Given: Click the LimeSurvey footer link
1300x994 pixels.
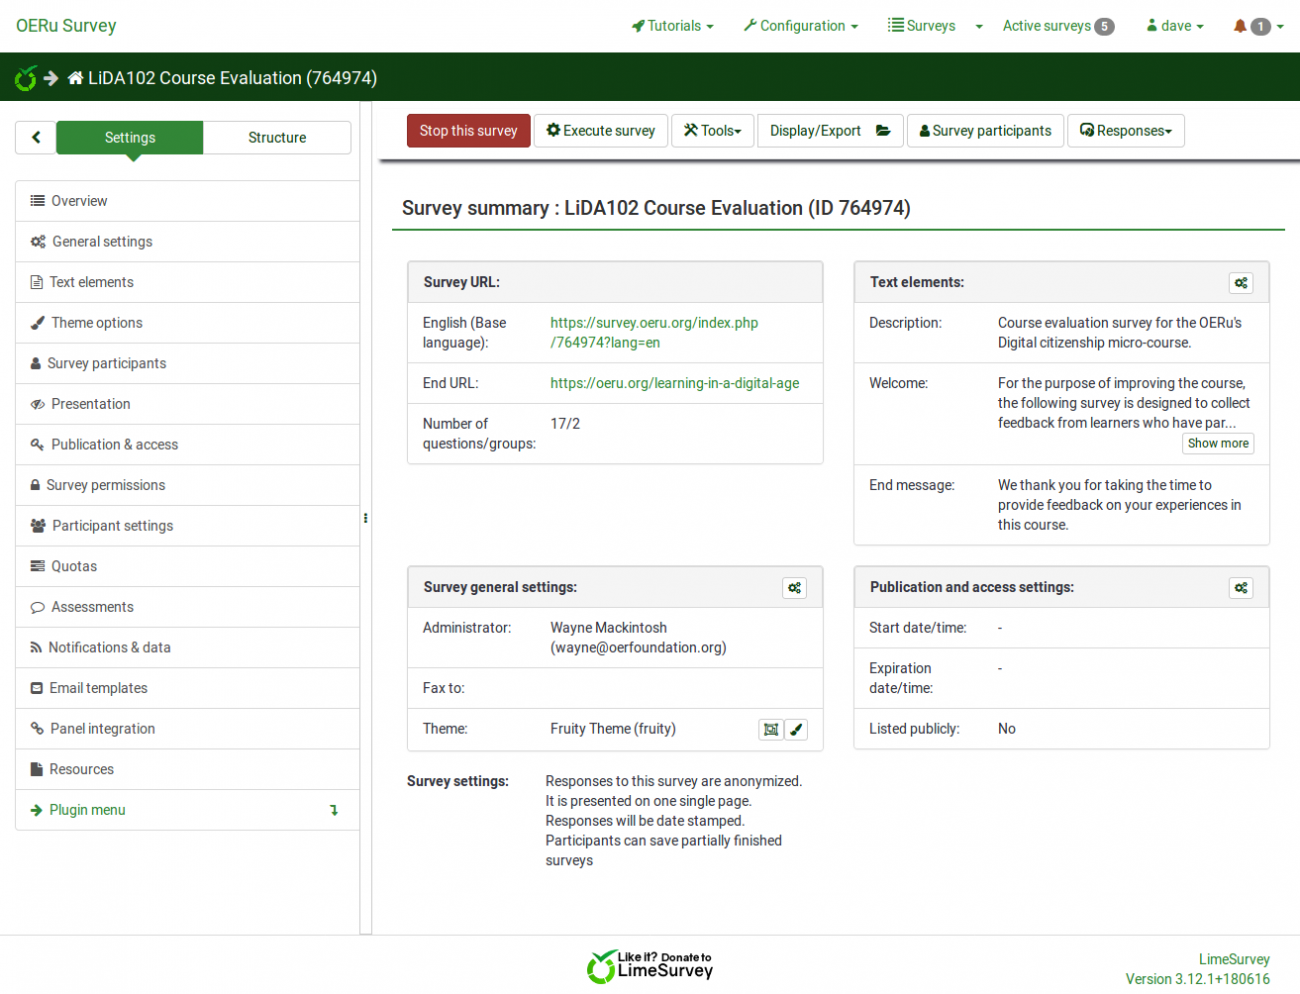Looking at the screenshot, I should click(1234, 959).
